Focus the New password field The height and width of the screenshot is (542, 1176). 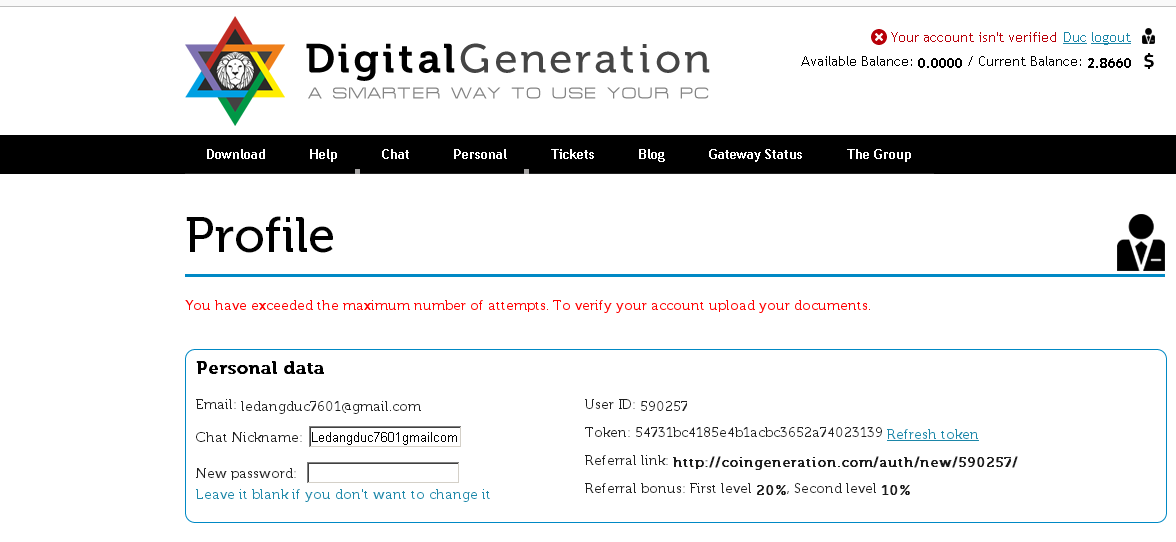pos(383,473)
